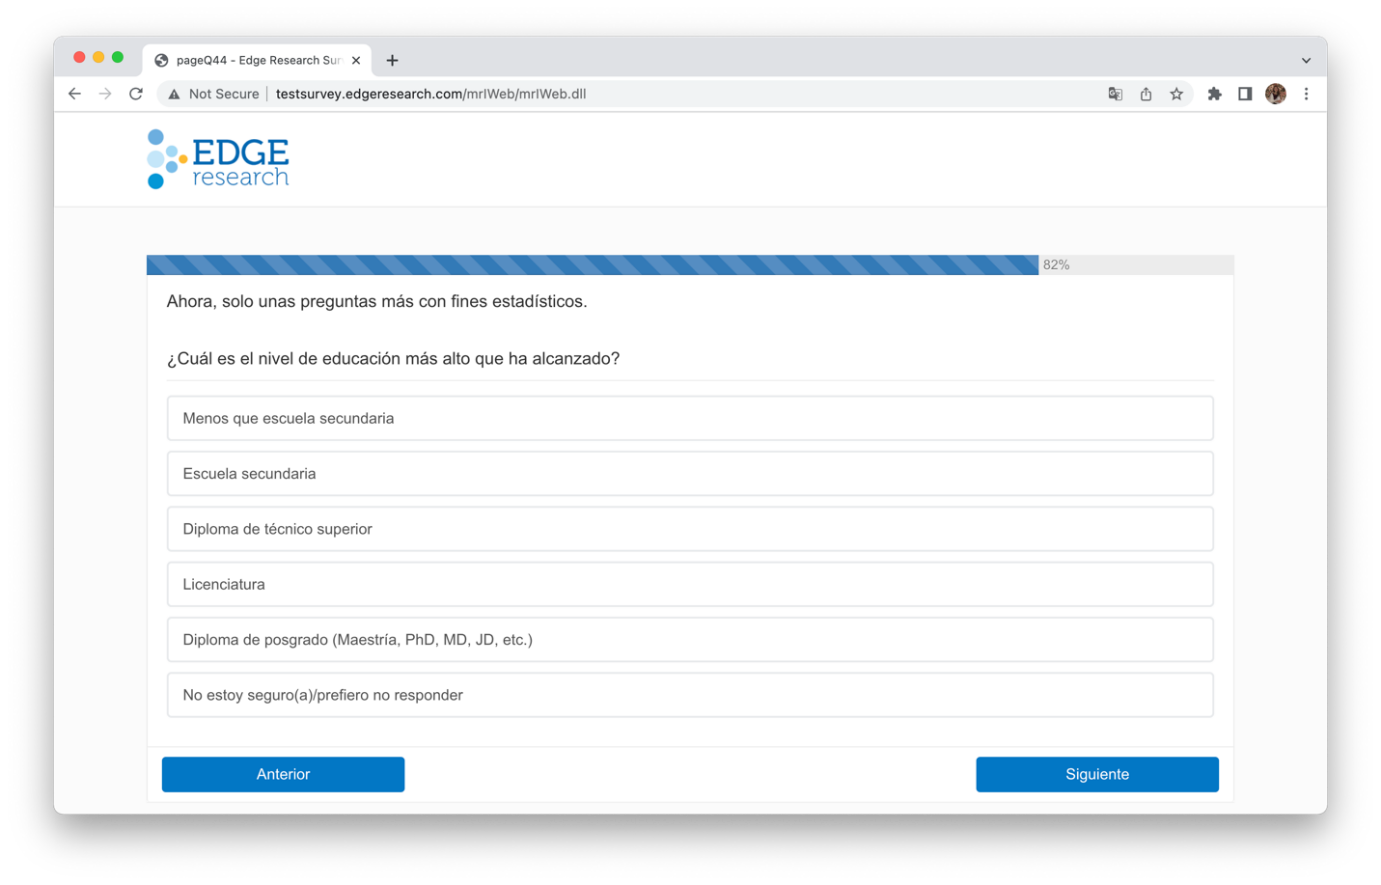The image size is (1381, 885).
Task: Open the extensions puzzle icon
Action: [x=1214, y=94]
